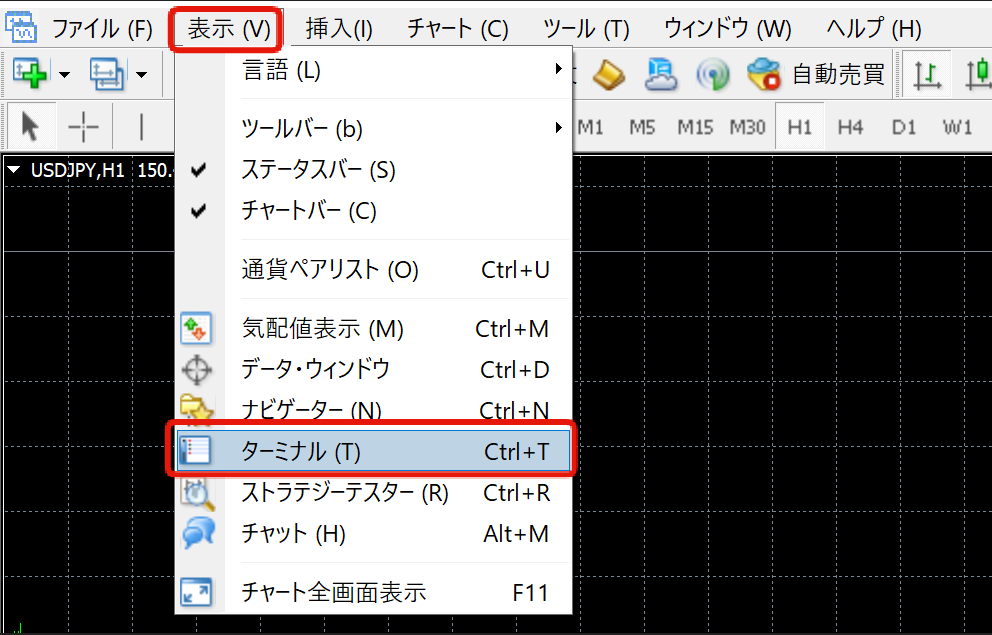
Task: Click the new chart icon with green plus
Action: click(x=30, y=74)
